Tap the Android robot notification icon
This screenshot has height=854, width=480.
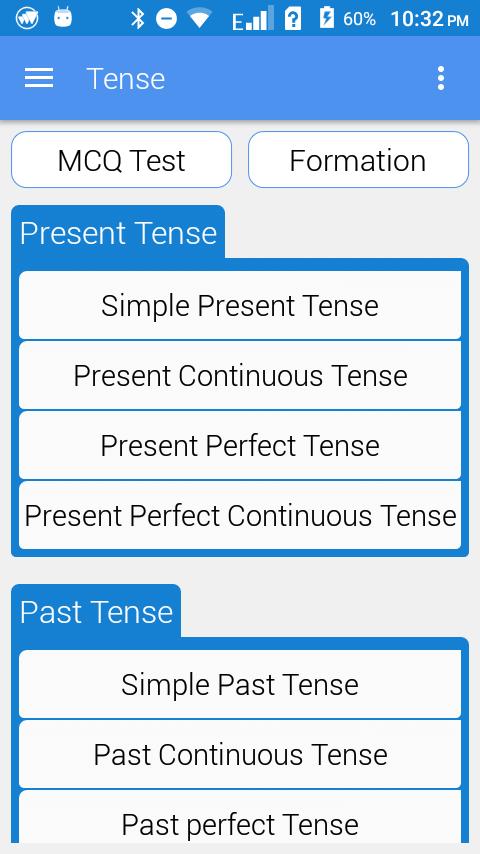pos(63,19)
